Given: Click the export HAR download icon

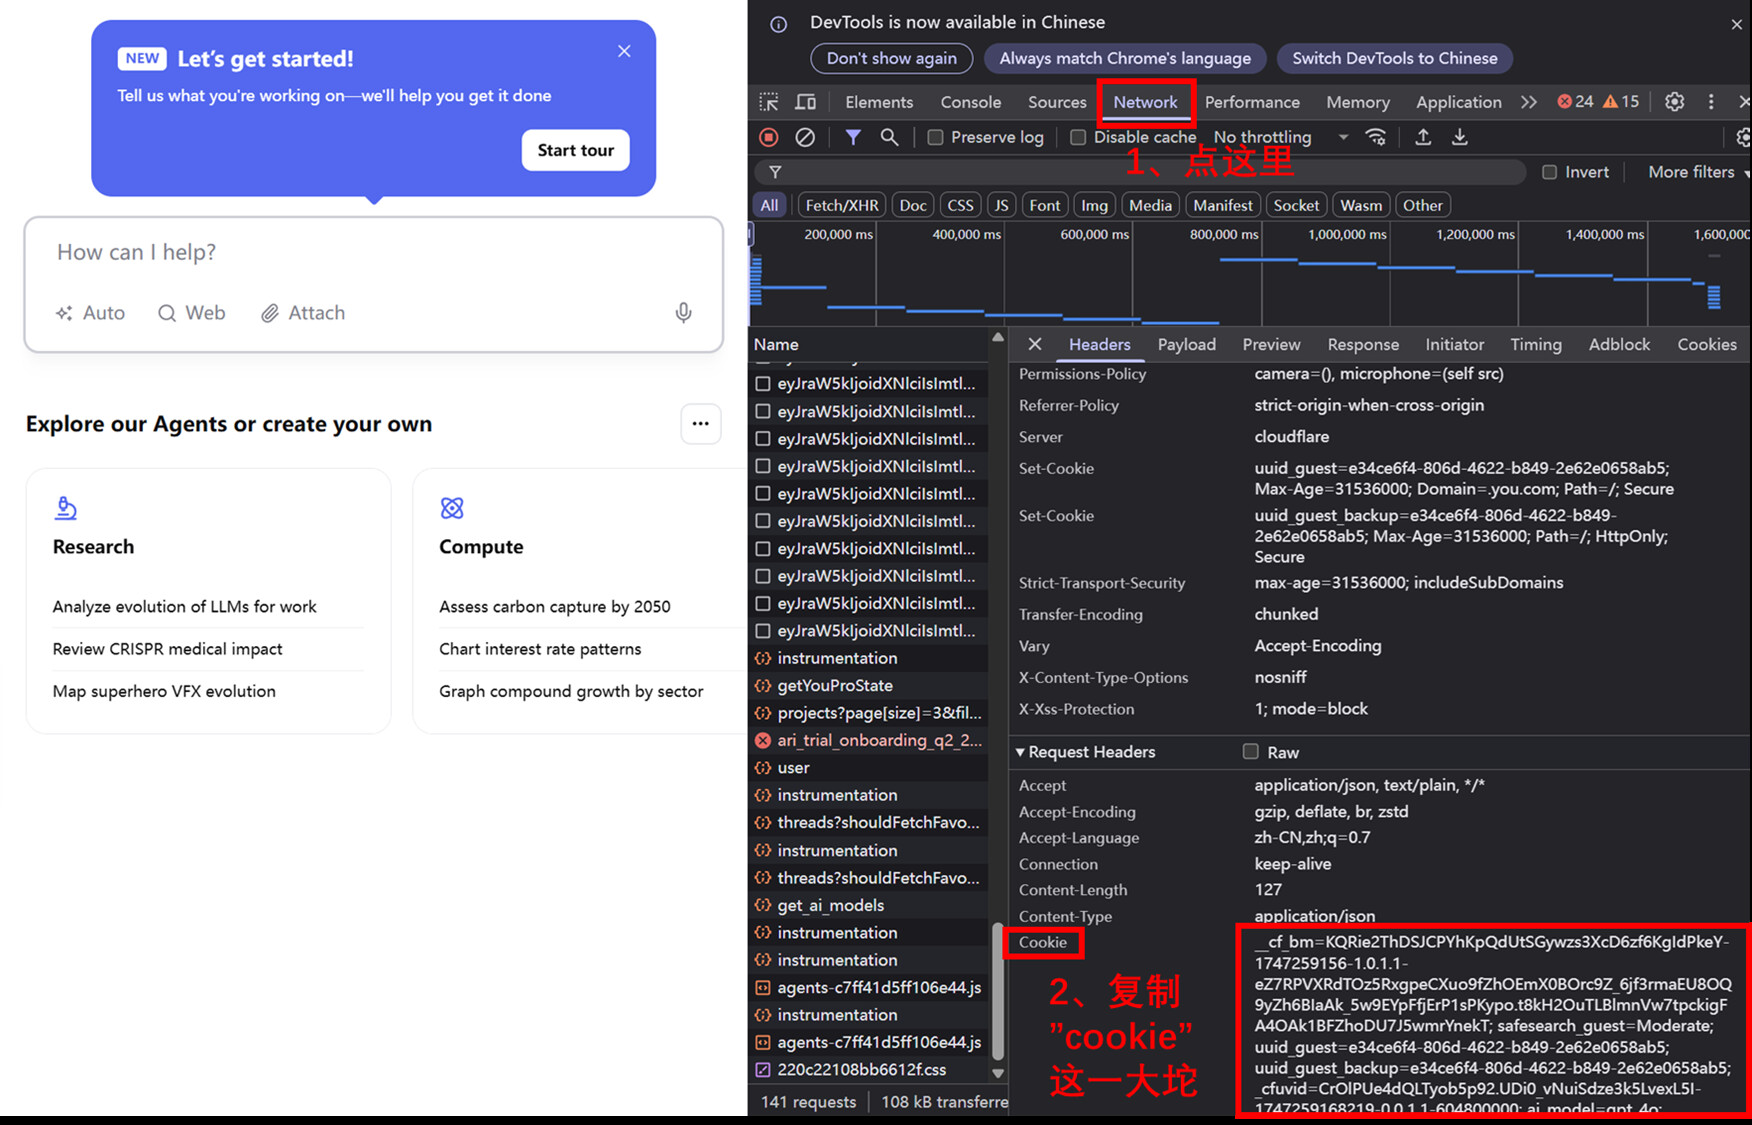Looking at the screenshot, I should tap(1460, 137).
